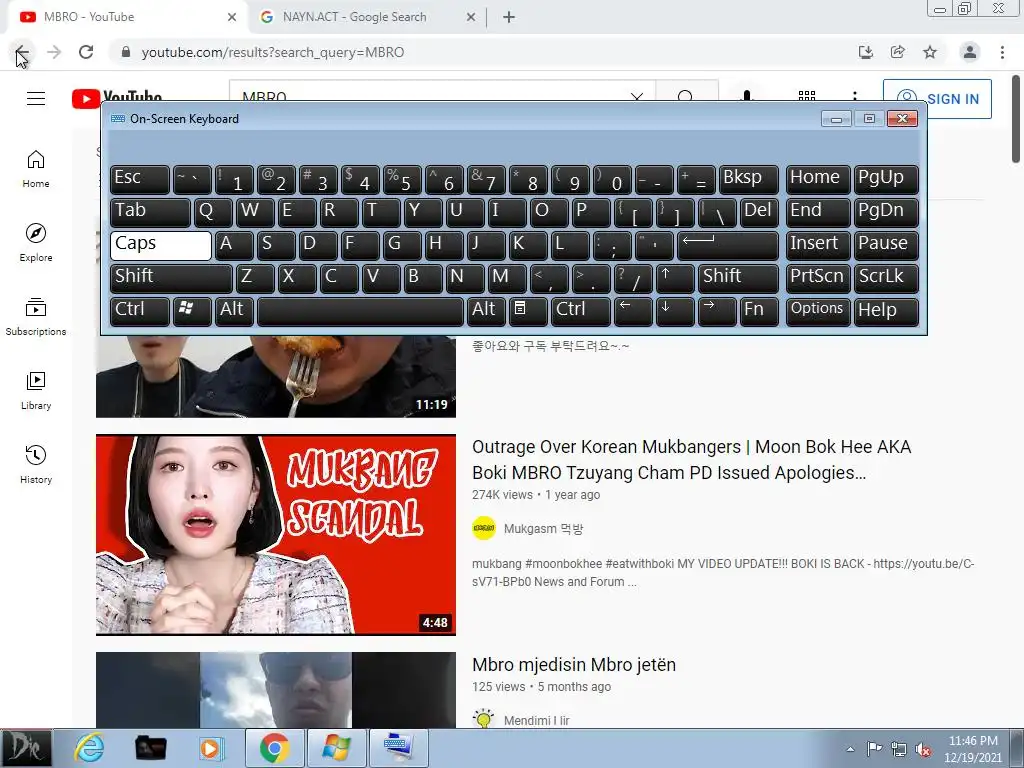
Task: Click the Mukbang Scandal video thumbnail
Action: 276,534
